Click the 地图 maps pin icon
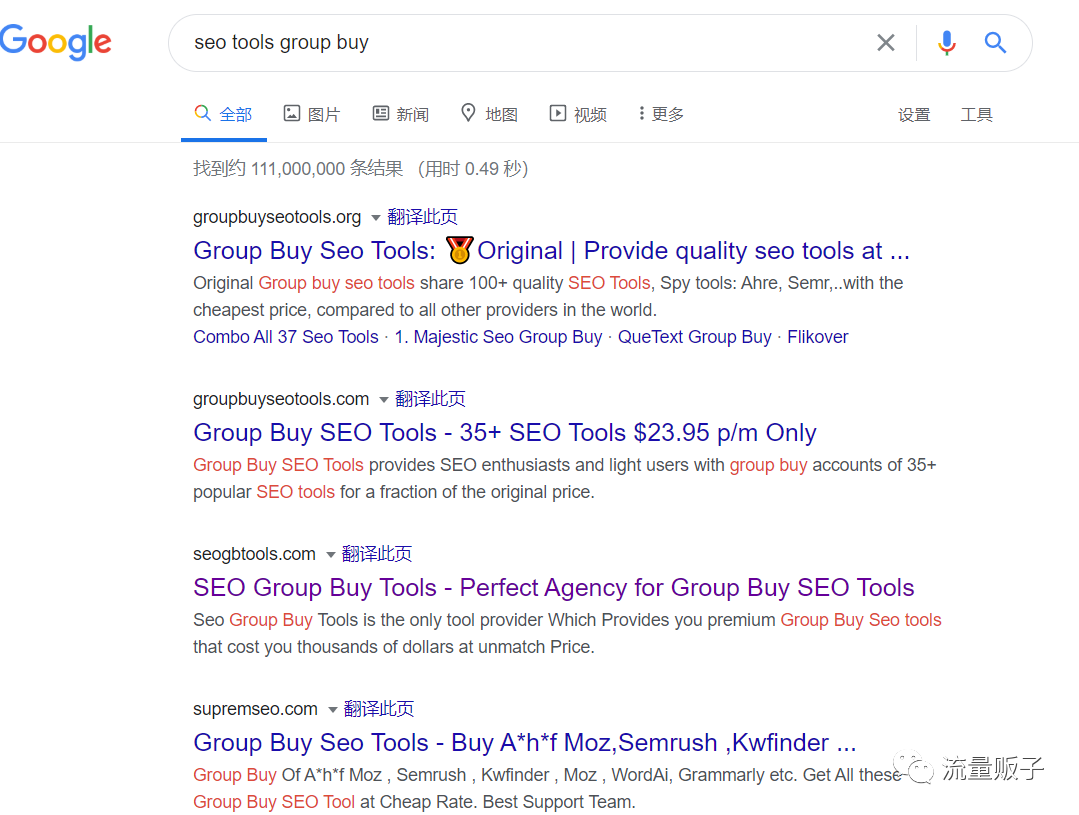Viewport: 1079px width, 815px height. 468,113
